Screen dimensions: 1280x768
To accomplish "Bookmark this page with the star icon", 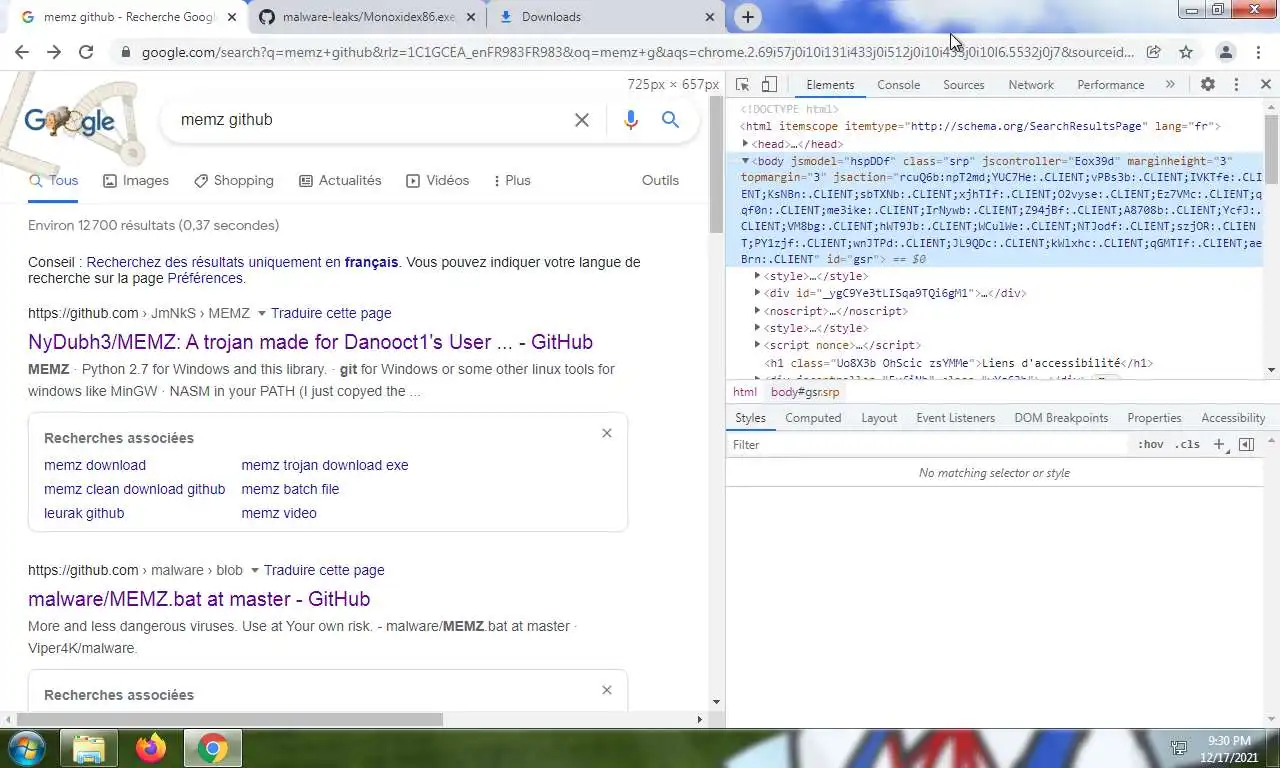I will click(x=1186, y=52).
